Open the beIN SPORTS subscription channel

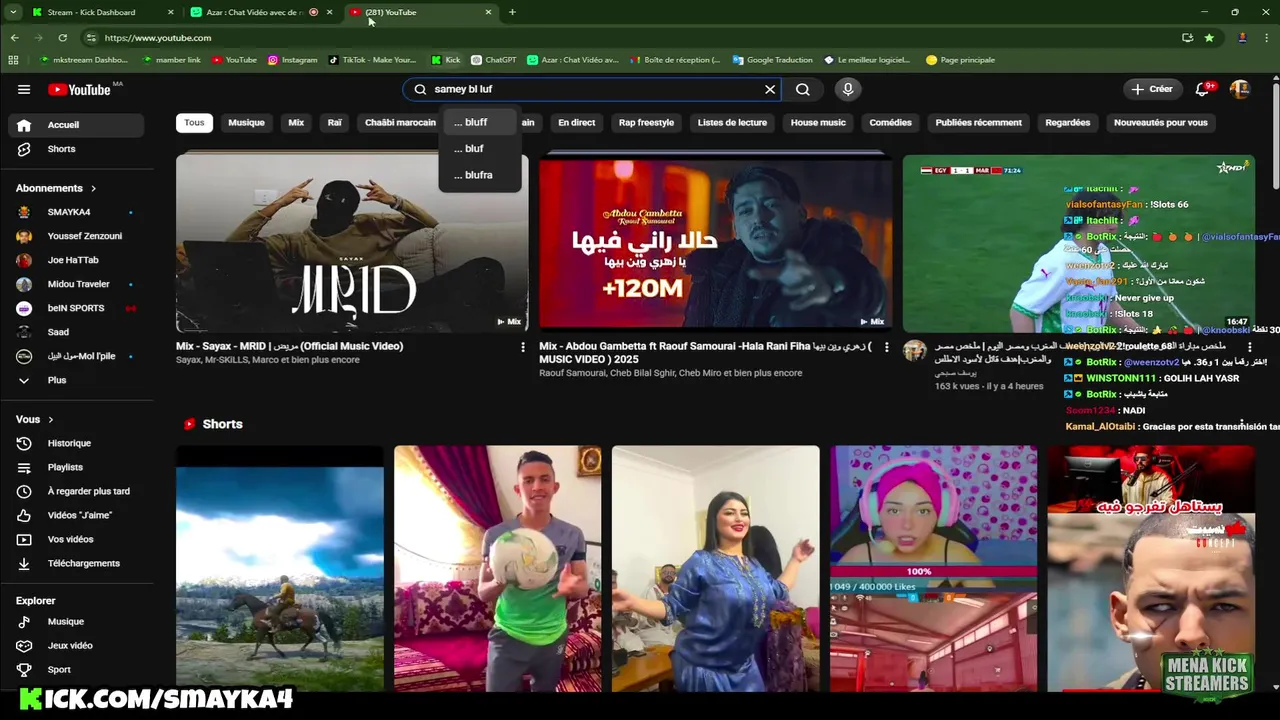pyautogui.click(x=76, y=308)
